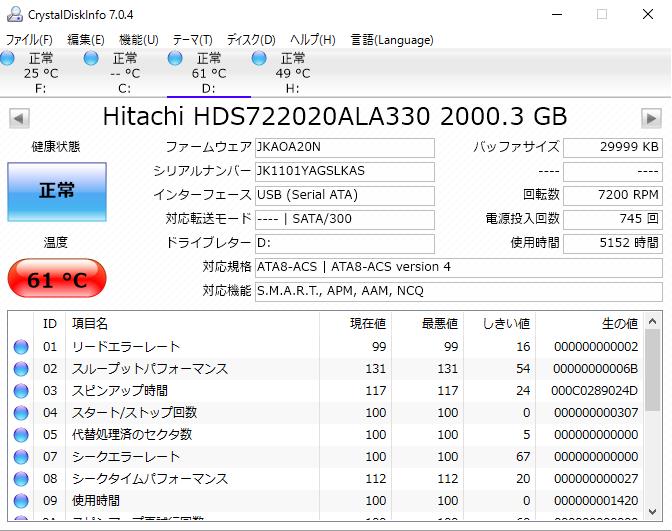Close the CrystalDiskInfo window
Screen dimensions: 672x531
pos(648,14)
